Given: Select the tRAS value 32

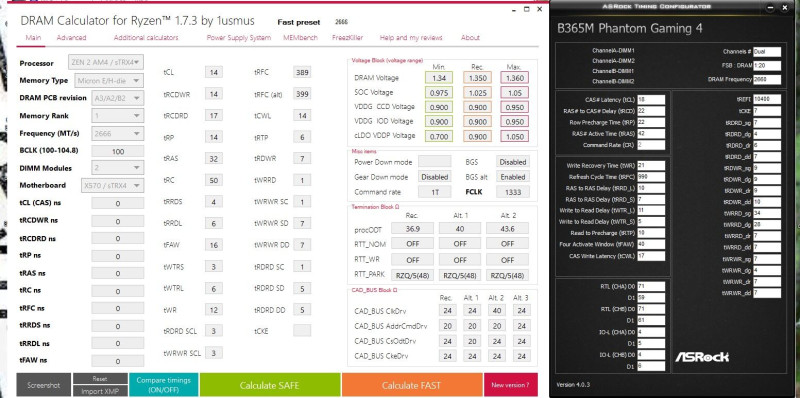Looking at the screenshot, I should point(214,159).
